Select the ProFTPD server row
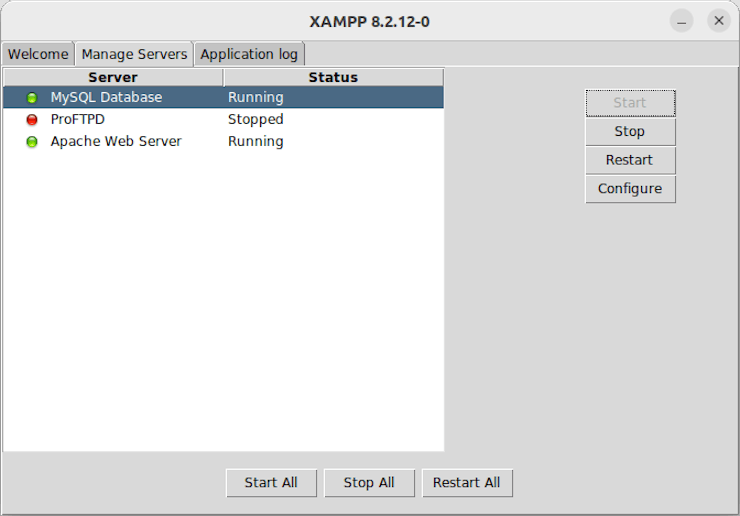 [223, 119]
